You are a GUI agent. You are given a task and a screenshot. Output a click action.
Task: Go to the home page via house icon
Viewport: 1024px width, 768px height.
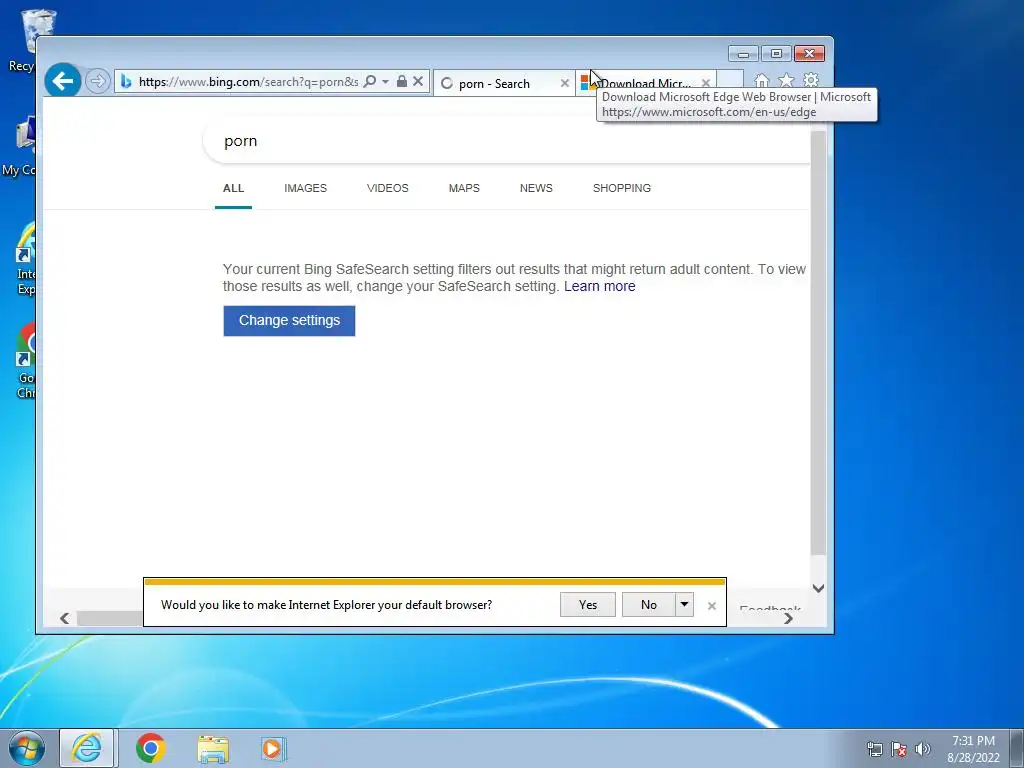click(x=761, y=81)
